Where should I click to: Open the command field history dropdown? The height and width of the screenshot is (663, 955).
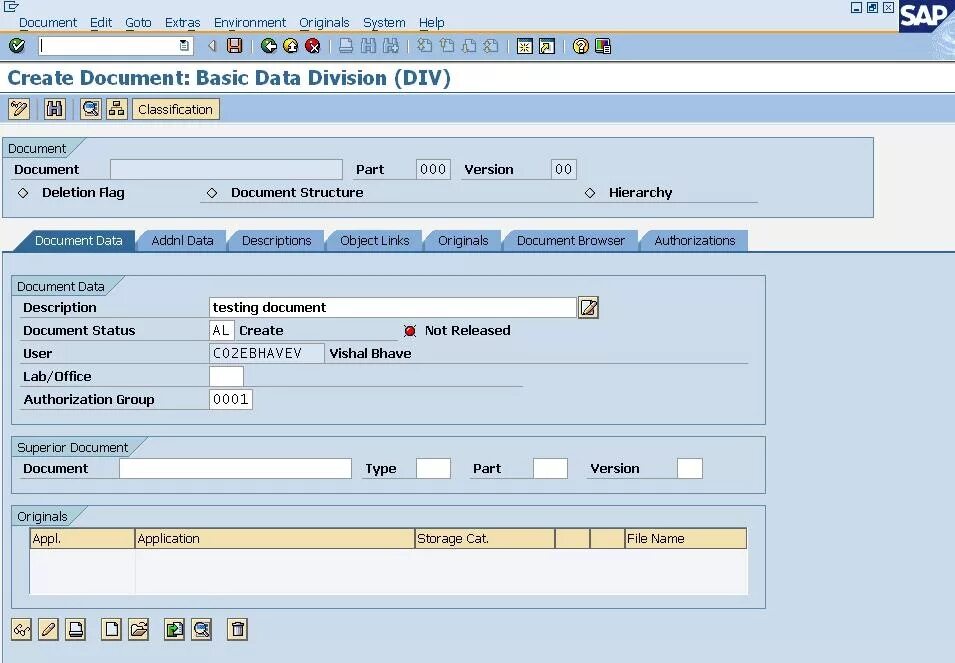coord(184,46)
